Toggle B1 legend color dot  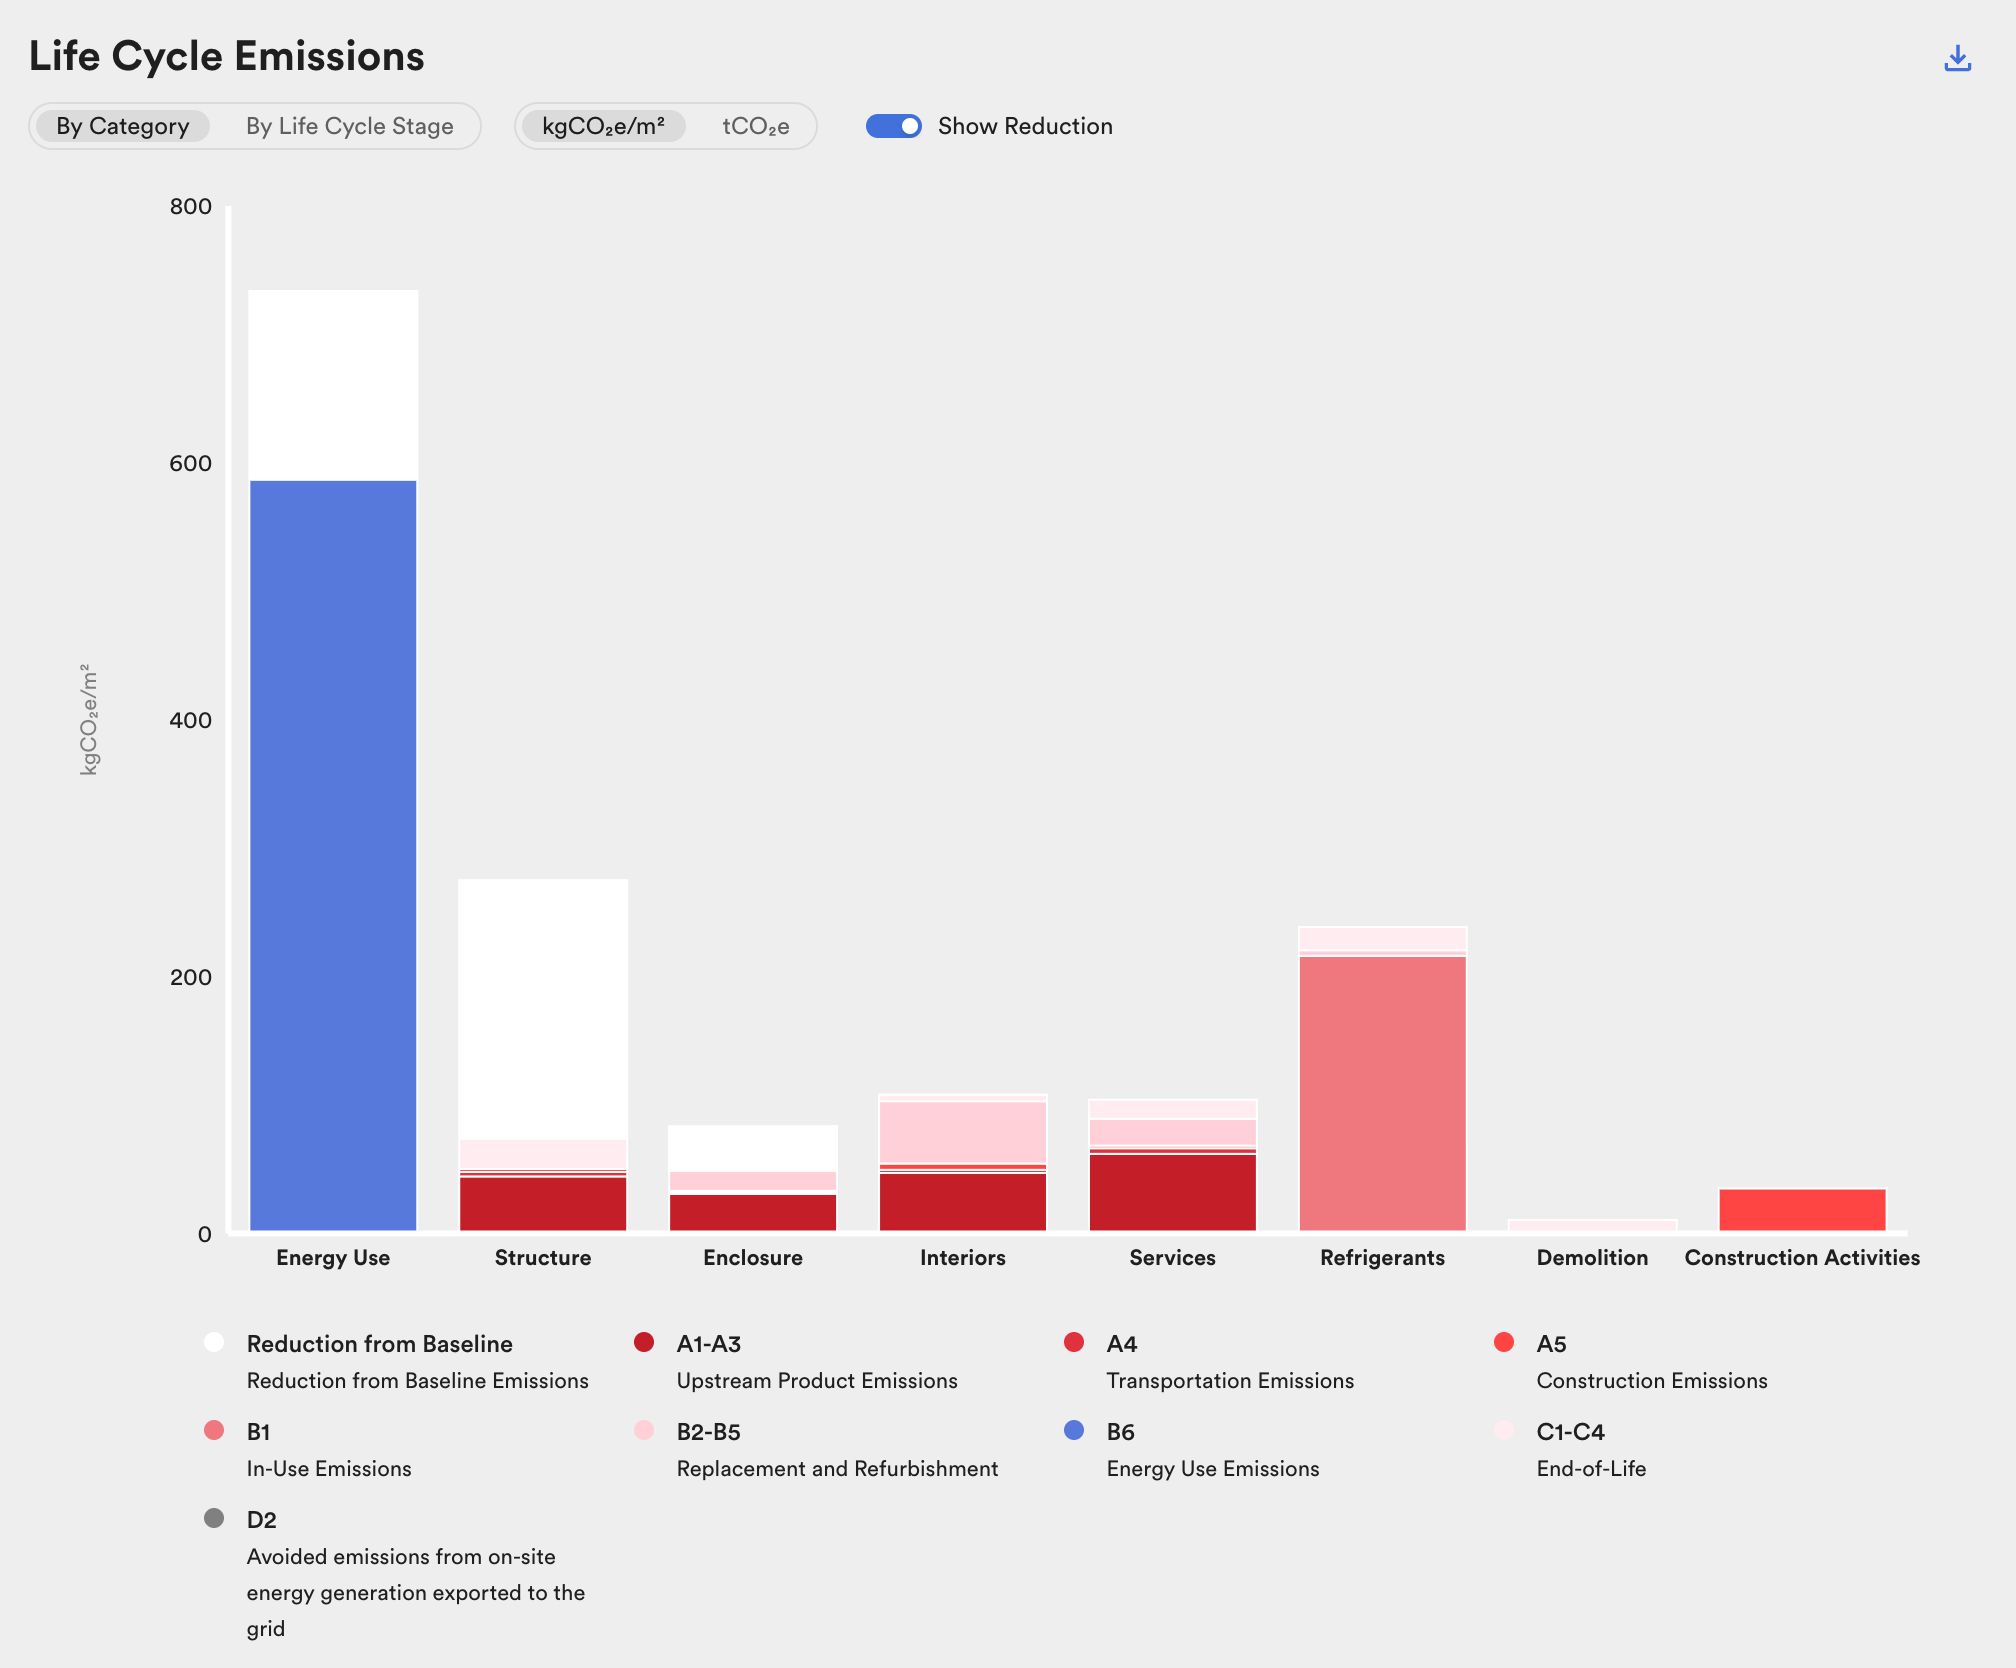click(x=214, y=1430)
